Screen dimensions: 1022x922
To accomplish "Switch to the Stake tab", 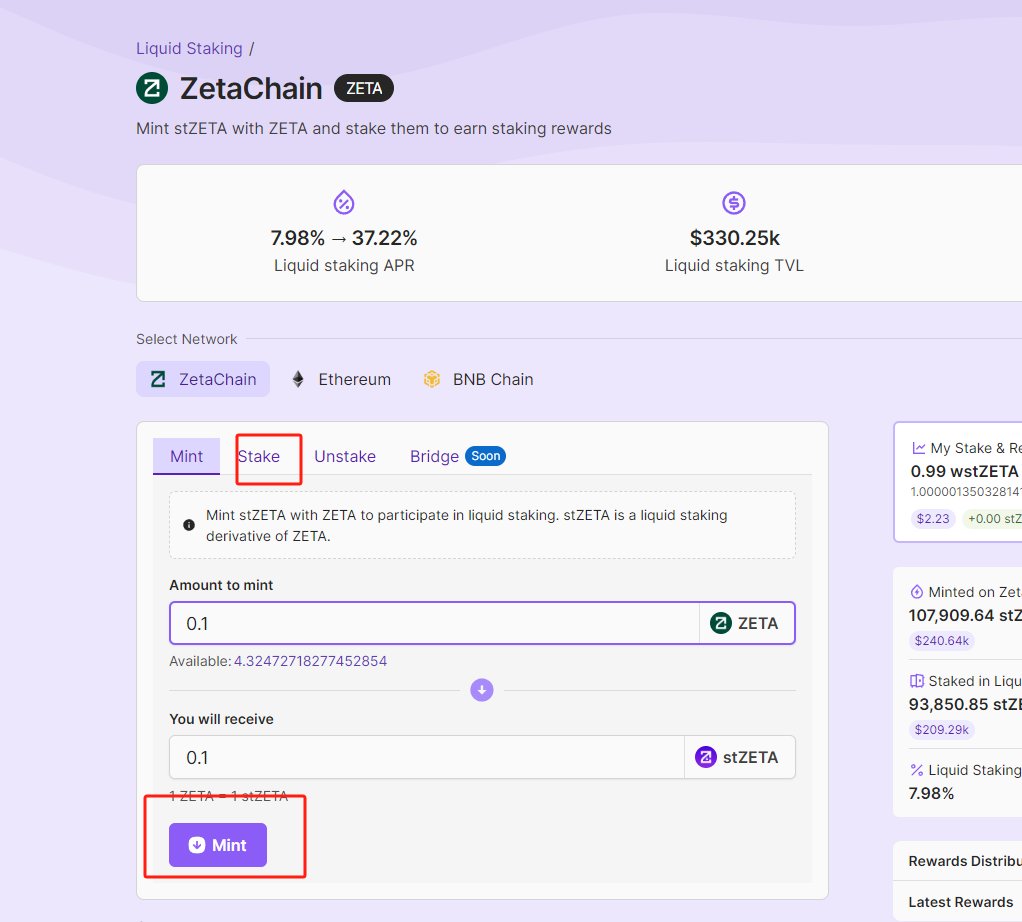I will click(x=259, y=456).
